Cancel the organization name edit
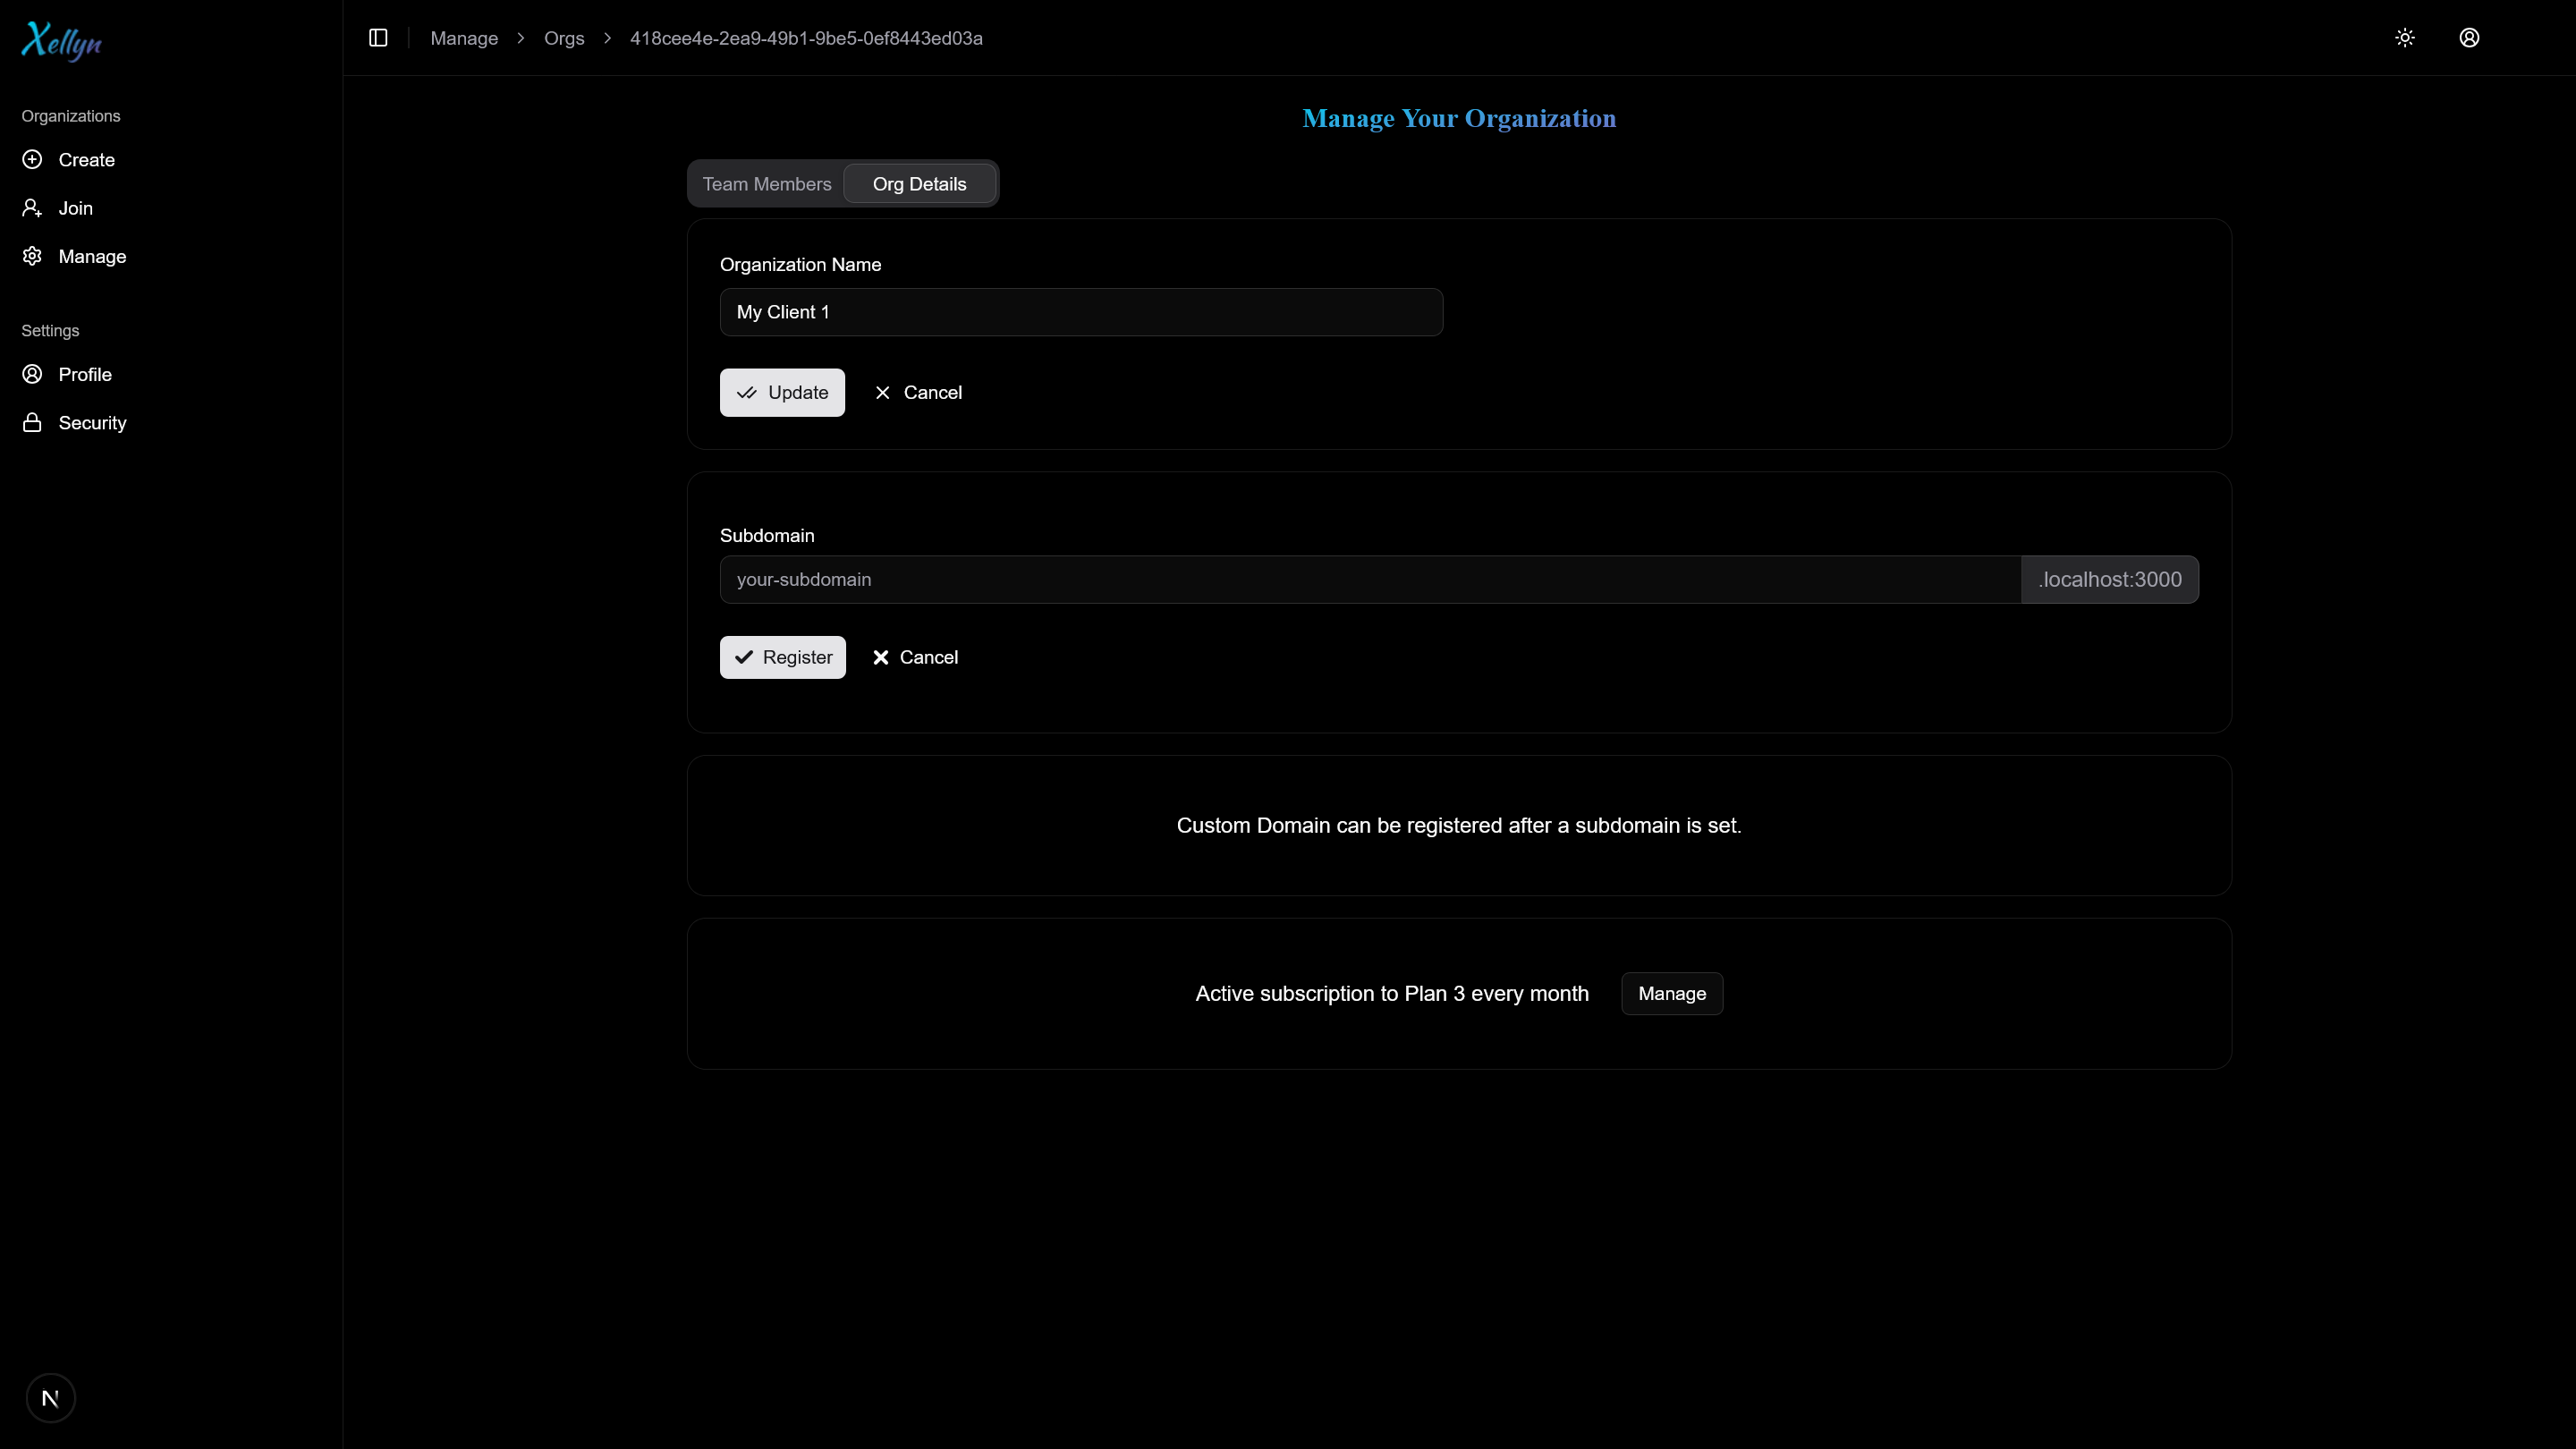2576x1449 pixels. (918, 392)
